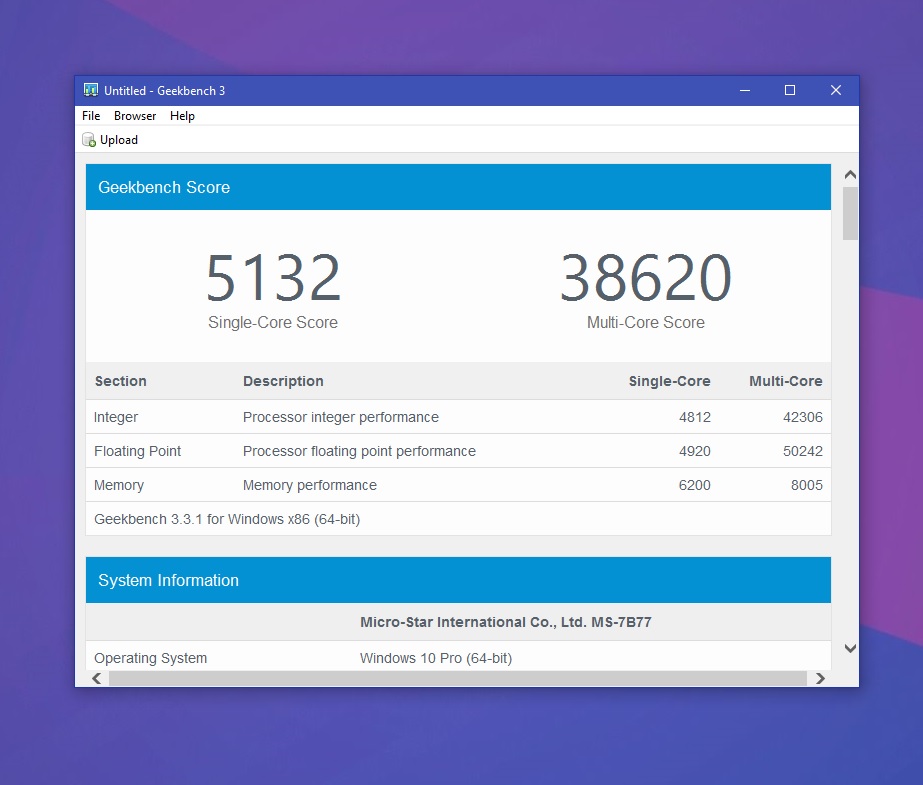
Task: Click the Upload database icon
Action: (x=89, y=139)
